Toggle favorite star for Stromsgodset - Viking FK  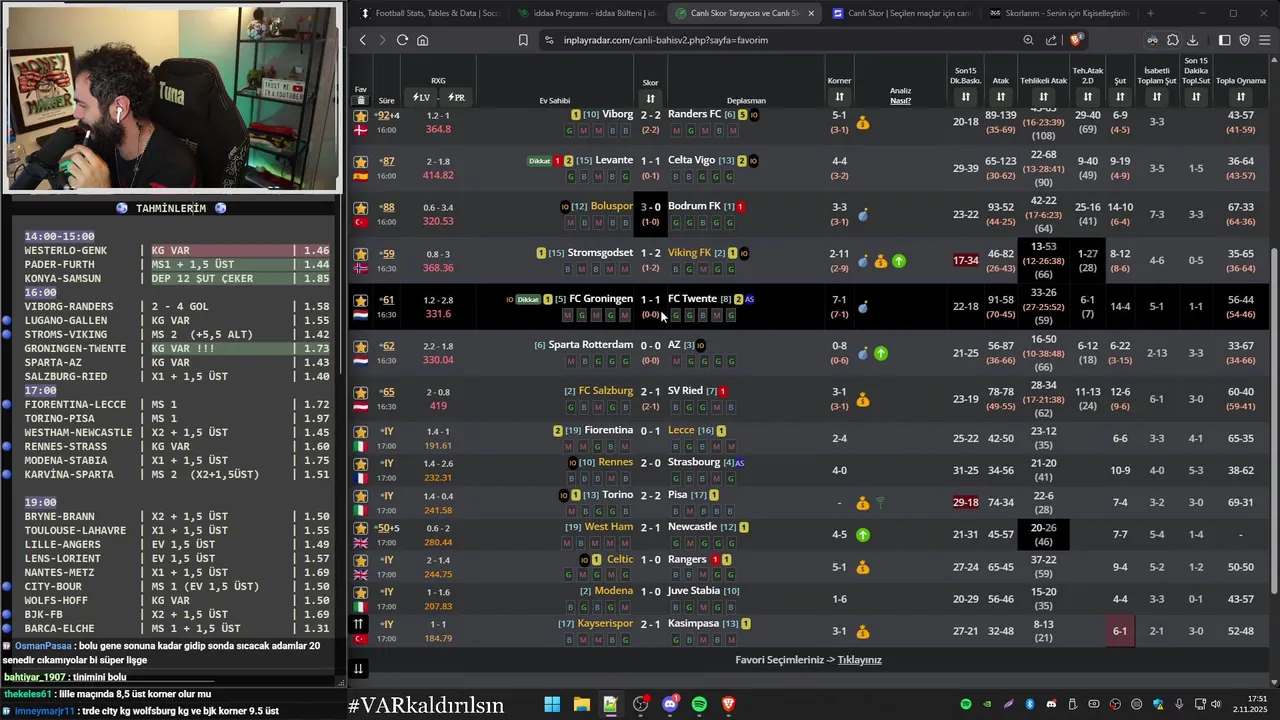pyautogui.click(x=361, y=254)
